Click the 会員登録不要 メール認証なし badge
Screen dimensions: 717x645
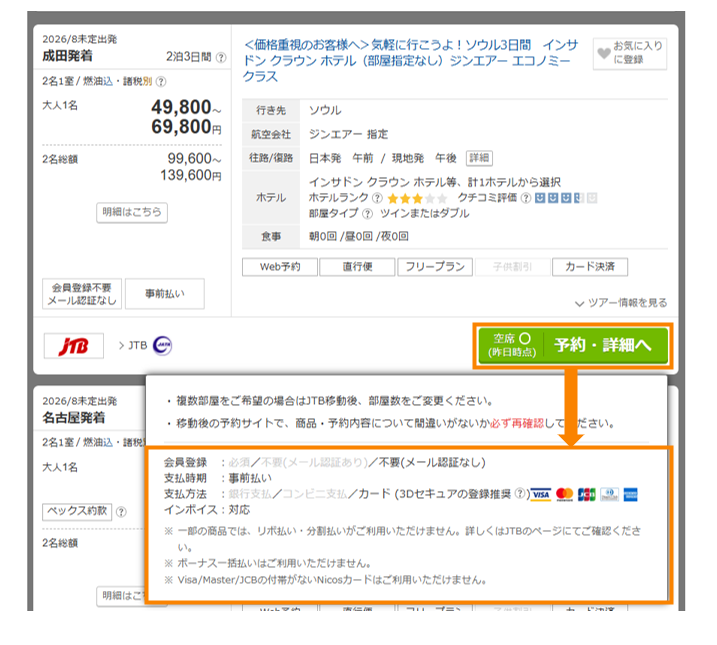coord(82,294)
